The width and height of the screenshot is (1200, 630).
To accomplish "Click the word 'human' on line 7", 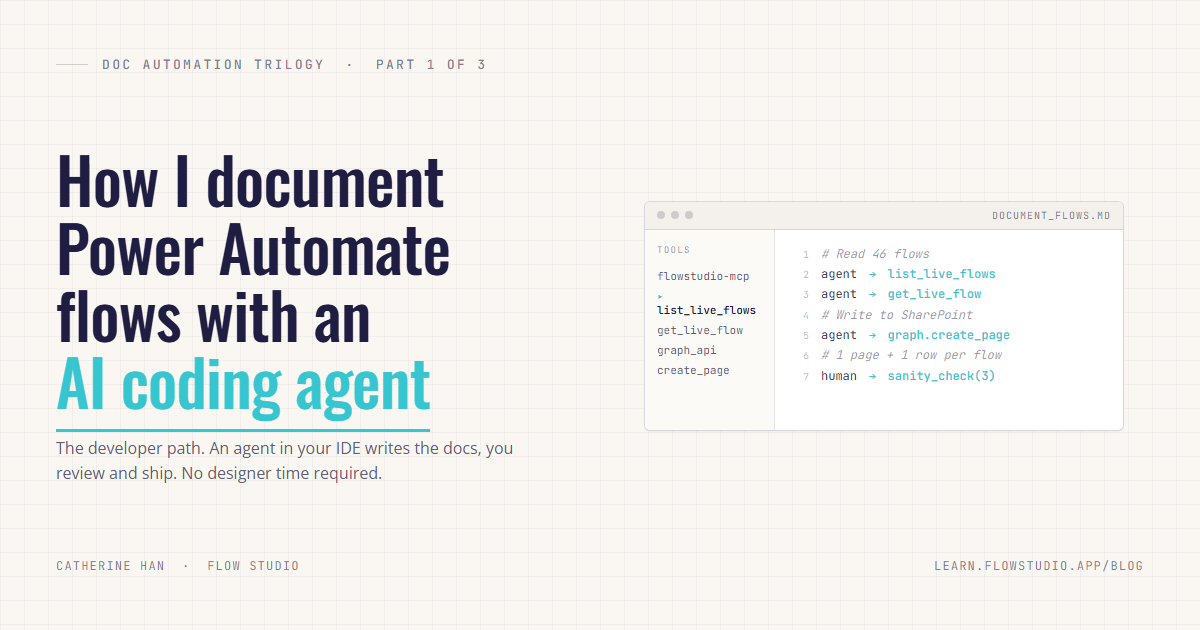I will tap(839, 376).
